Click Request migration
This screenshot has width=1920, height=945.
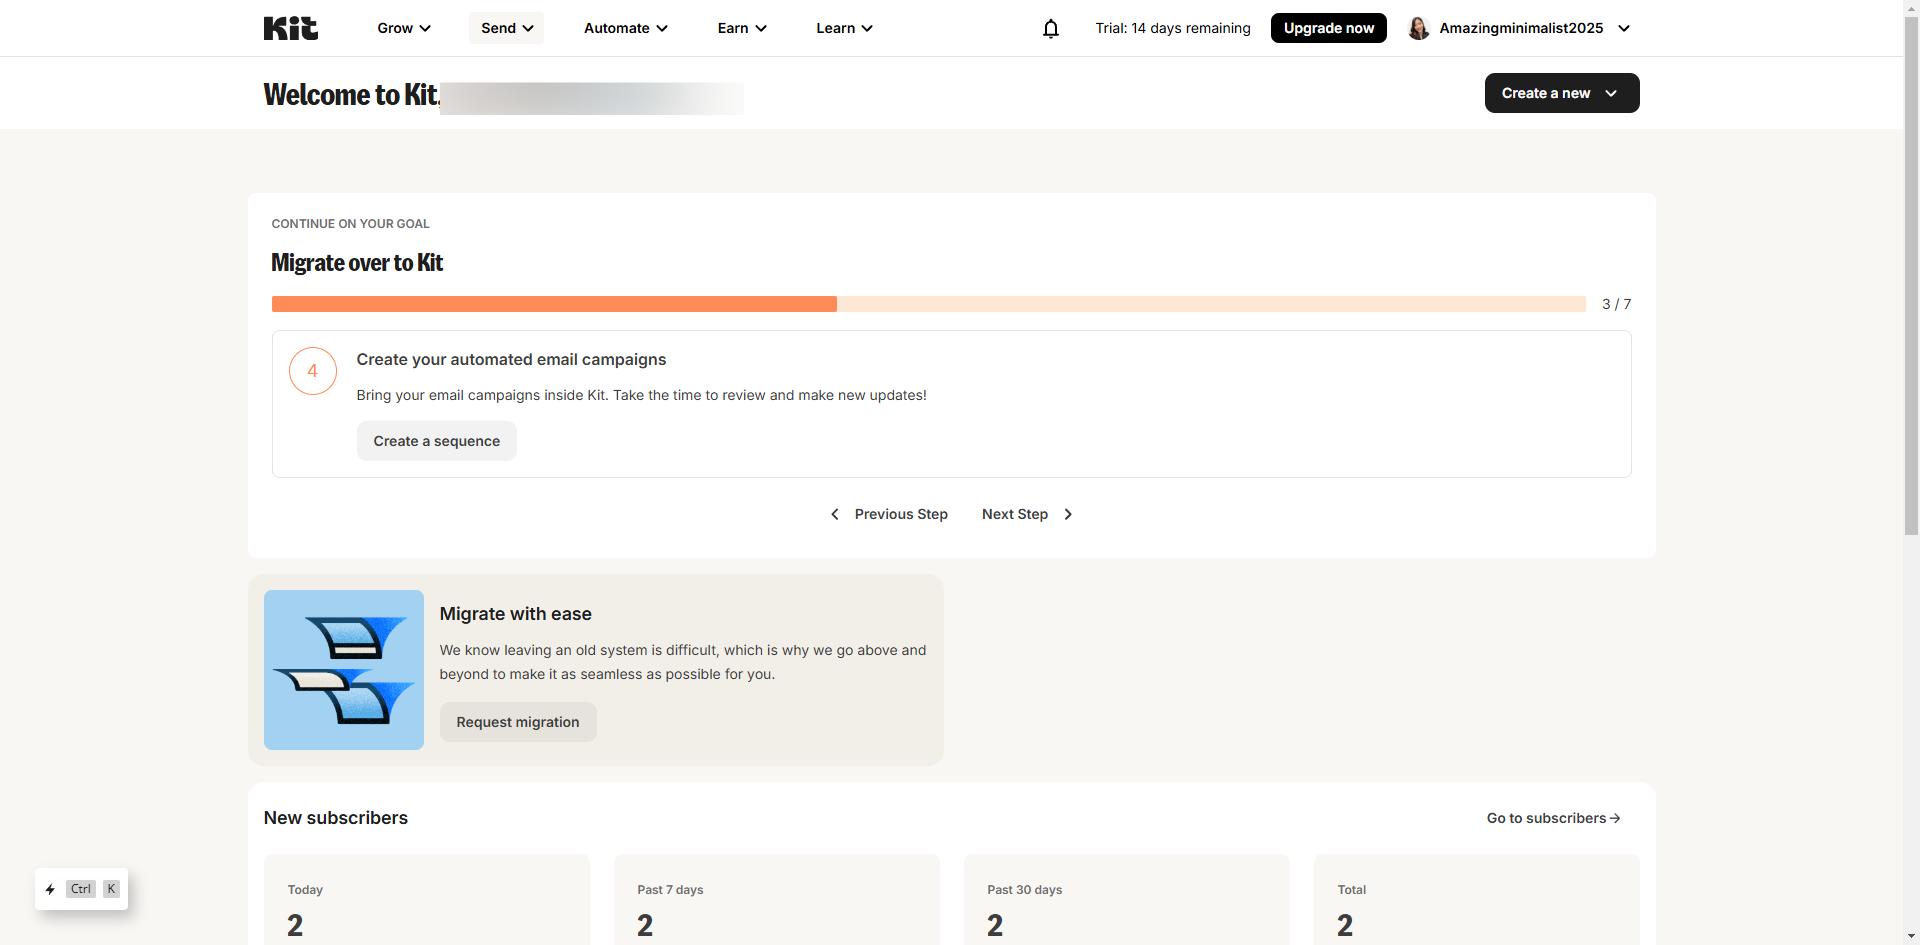point(518,722)
